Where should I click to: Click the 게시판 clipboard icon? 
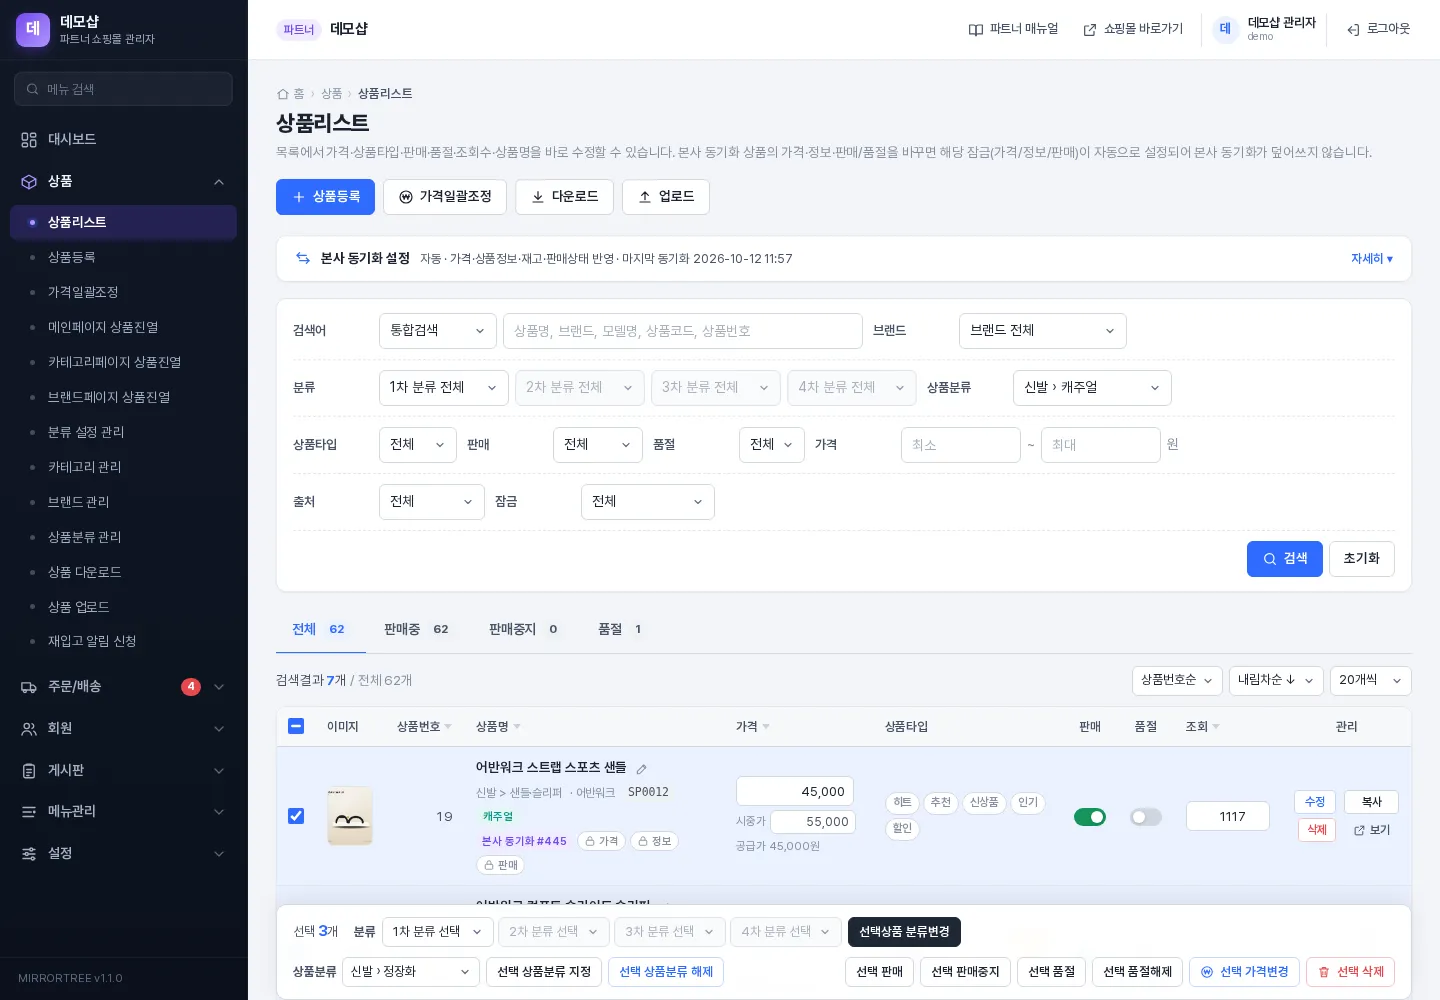(x=29, y=771)
